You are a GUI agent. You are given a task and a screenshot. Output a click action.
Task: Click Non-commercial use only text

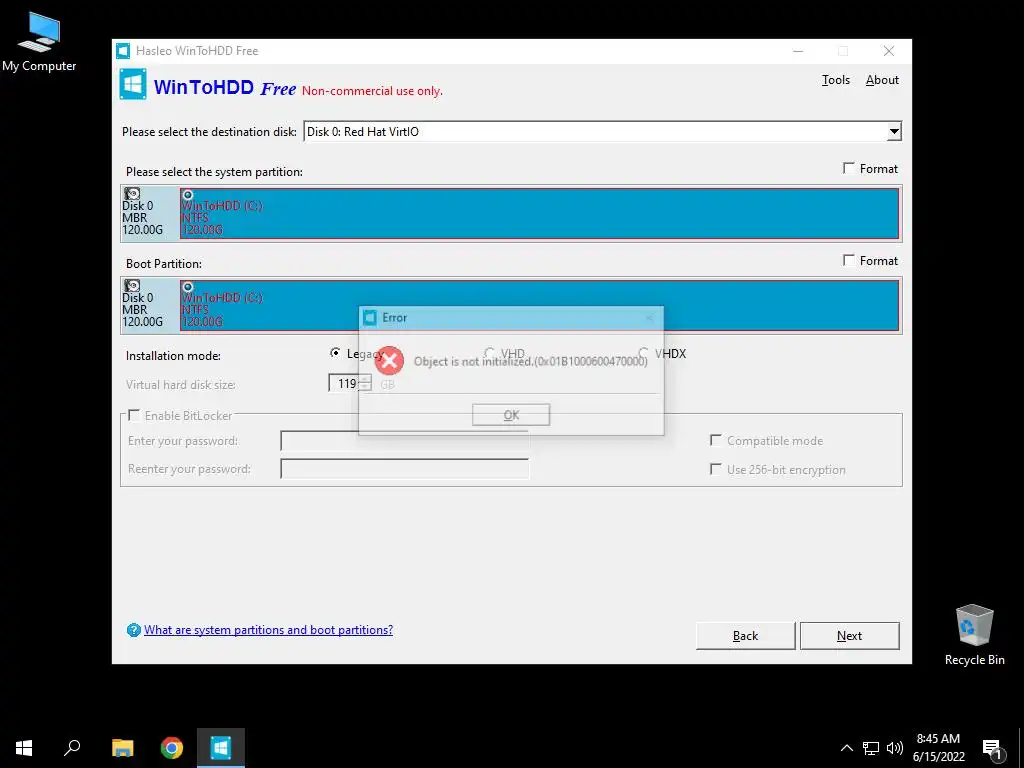coord(372,91)
